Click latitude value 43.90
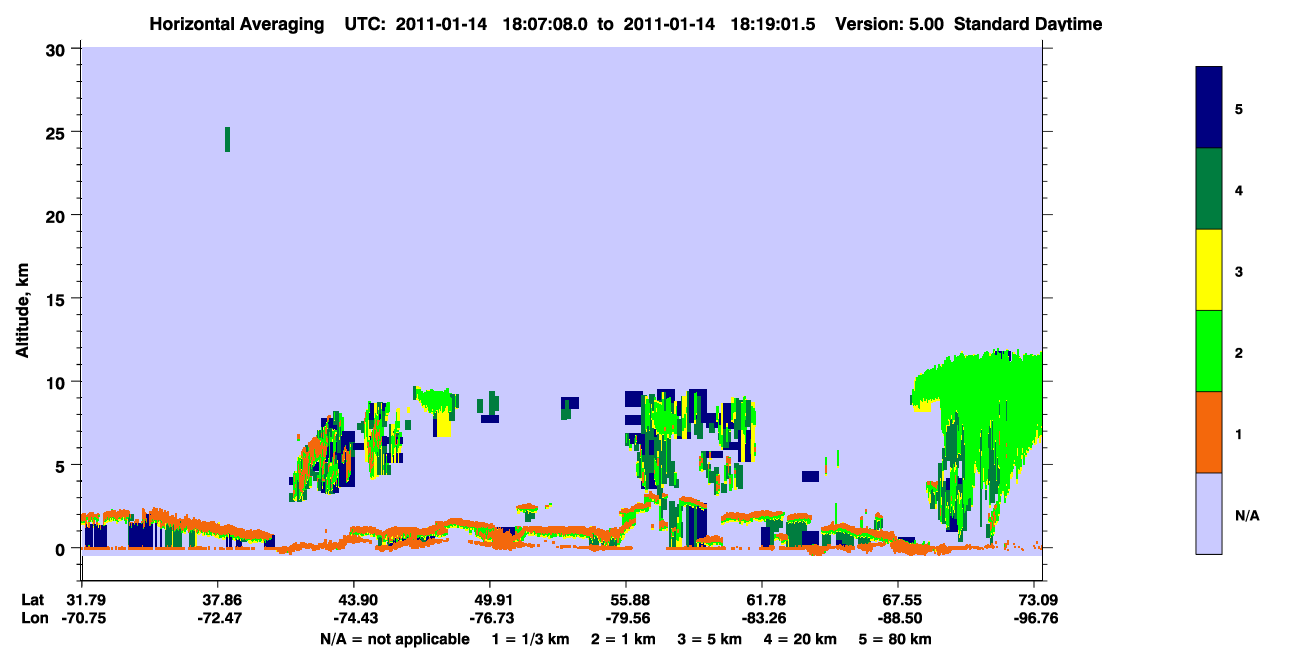The image size is (1300, 667). click(354, 600)
